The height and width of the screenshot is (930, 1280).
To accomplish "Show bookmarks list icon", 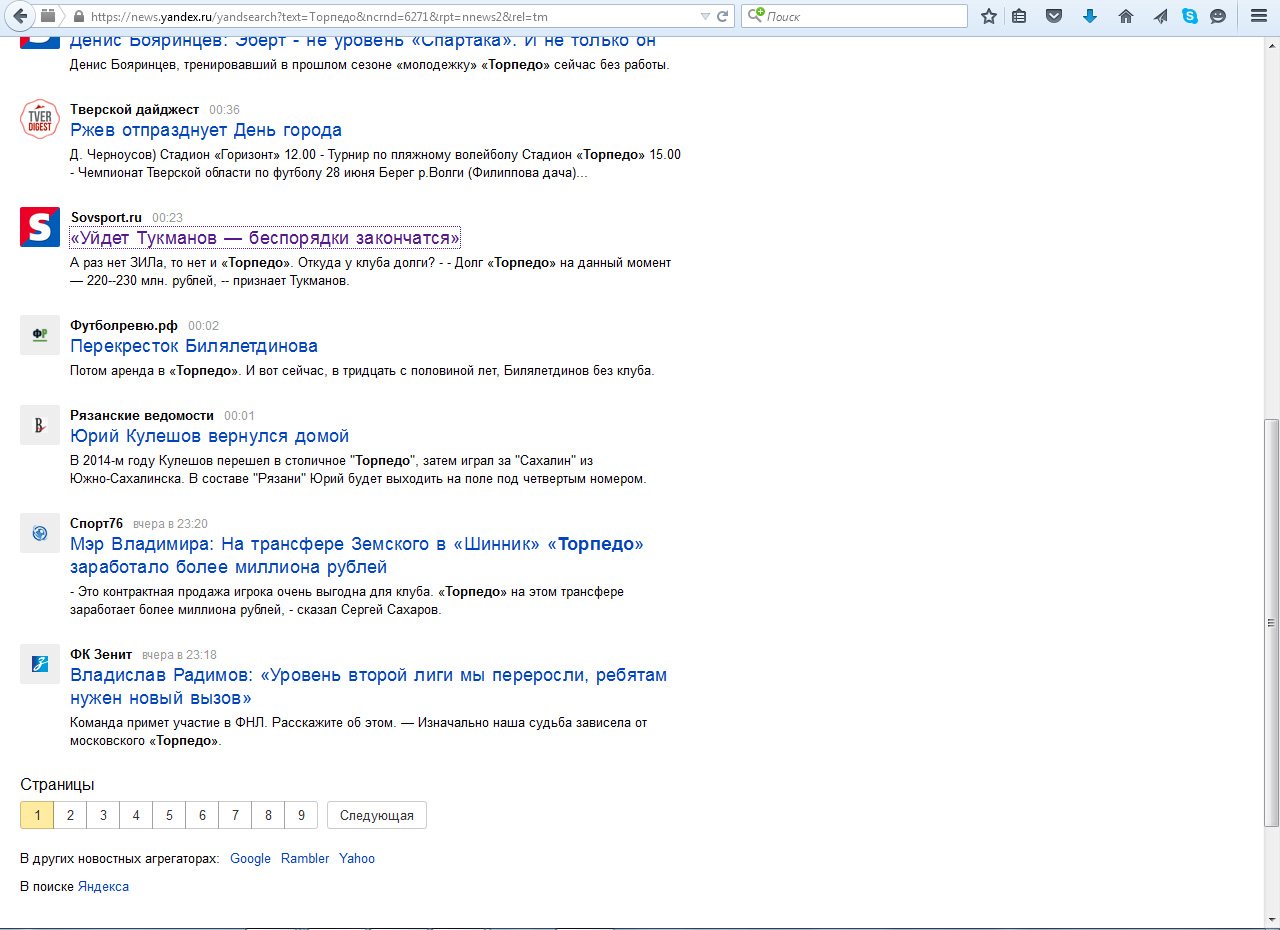I will tap(1019, 16).
